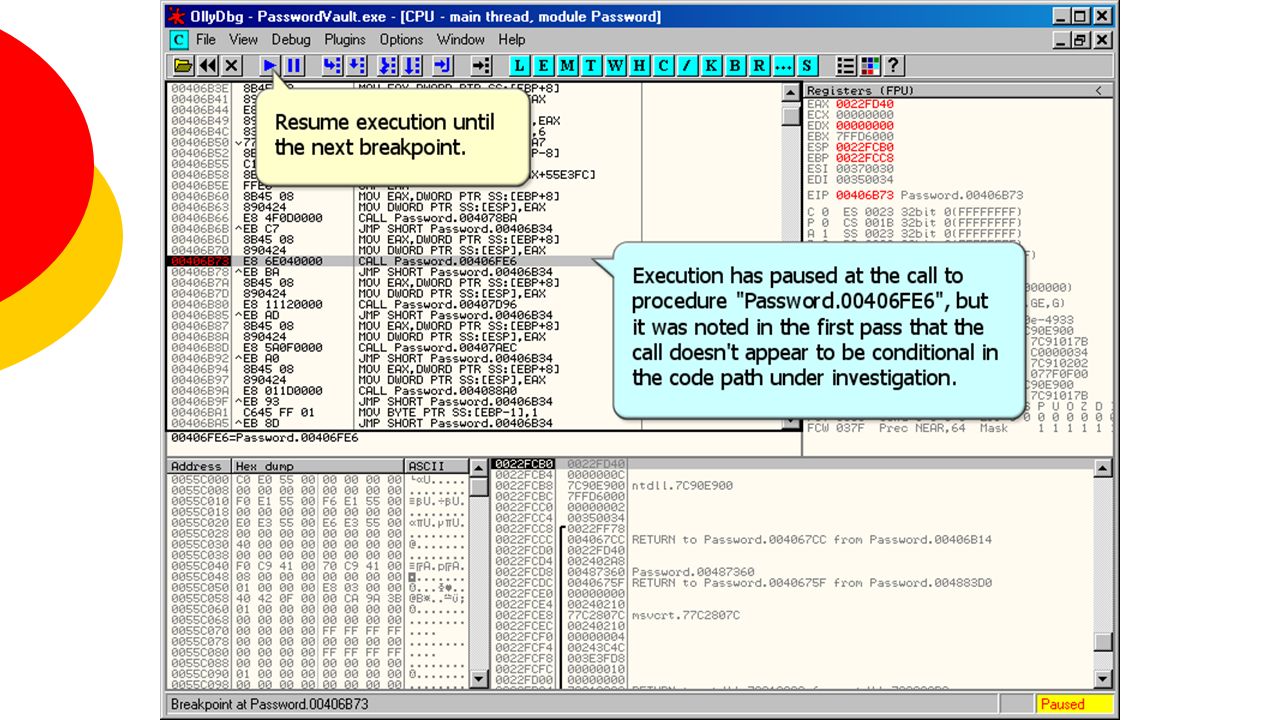
Task: Open the Debug menu
Action: (x=291, y=40)
